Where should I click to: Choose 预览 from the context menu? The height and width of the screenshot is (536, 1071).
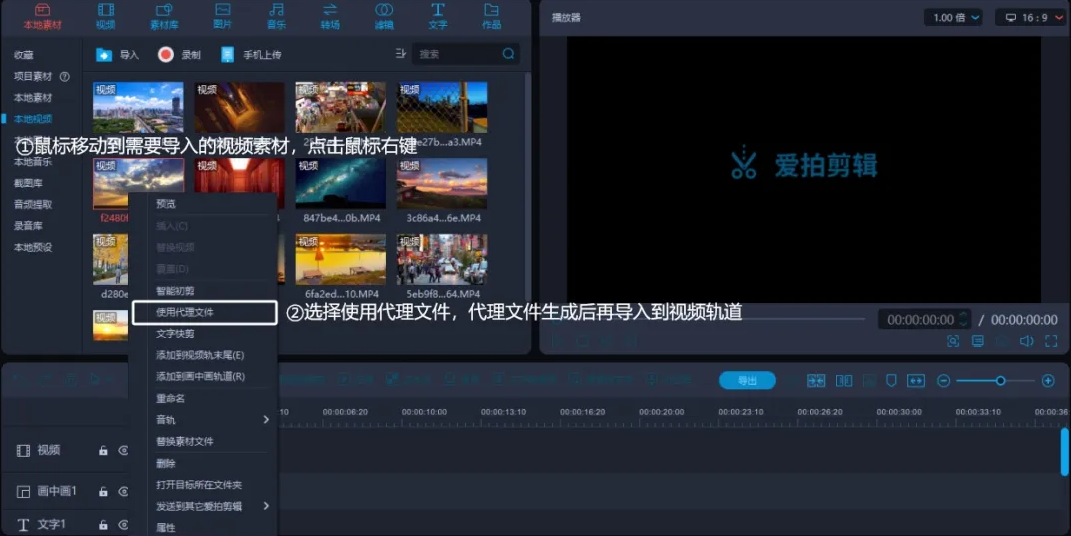166,203
